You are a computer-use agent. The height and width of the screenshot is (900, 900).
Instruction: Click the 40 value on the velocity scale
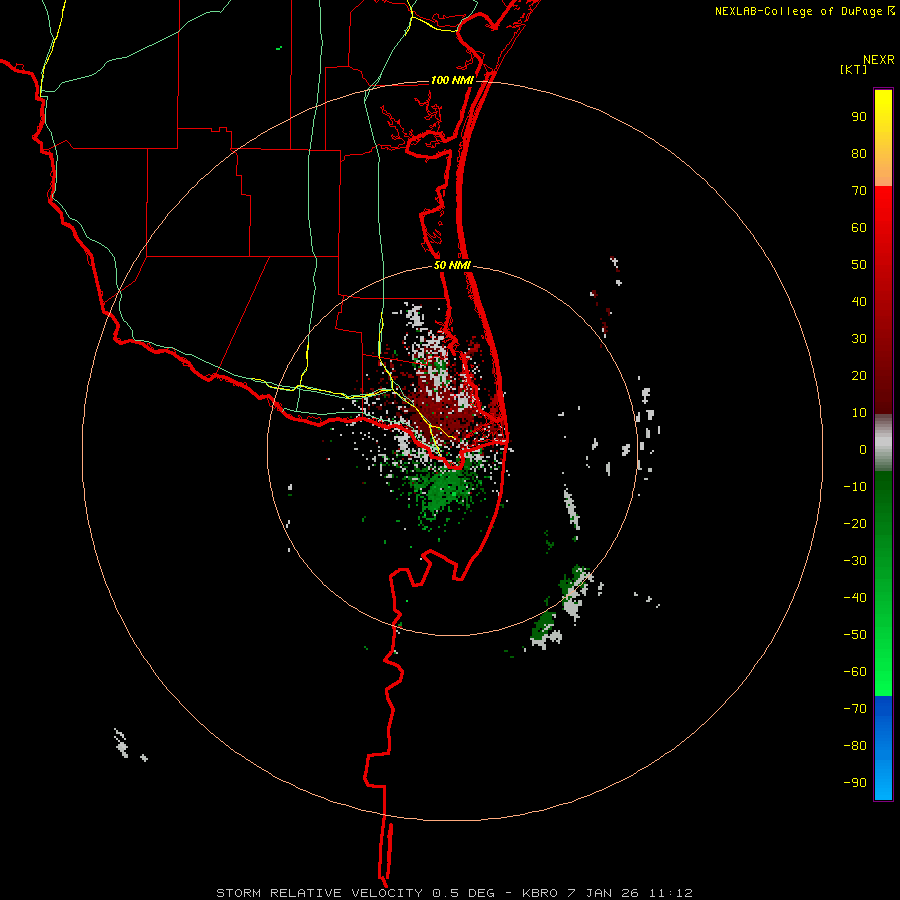859,302
